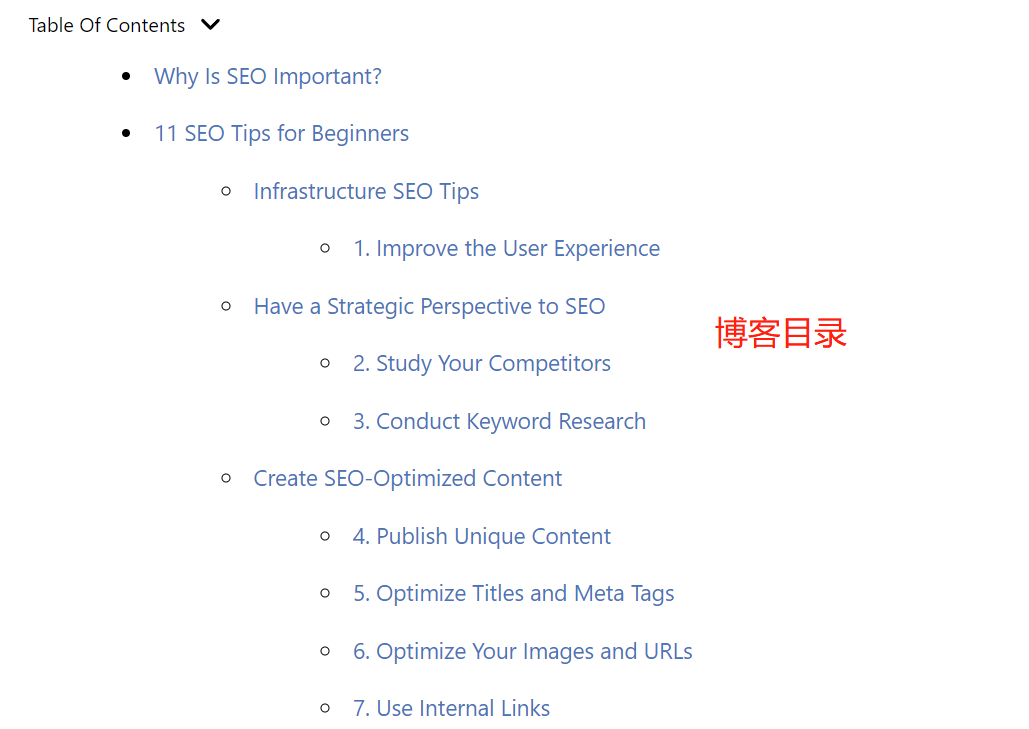Click the hollow bullet beside Infrastructure SEO Tips

coord(226,191)
